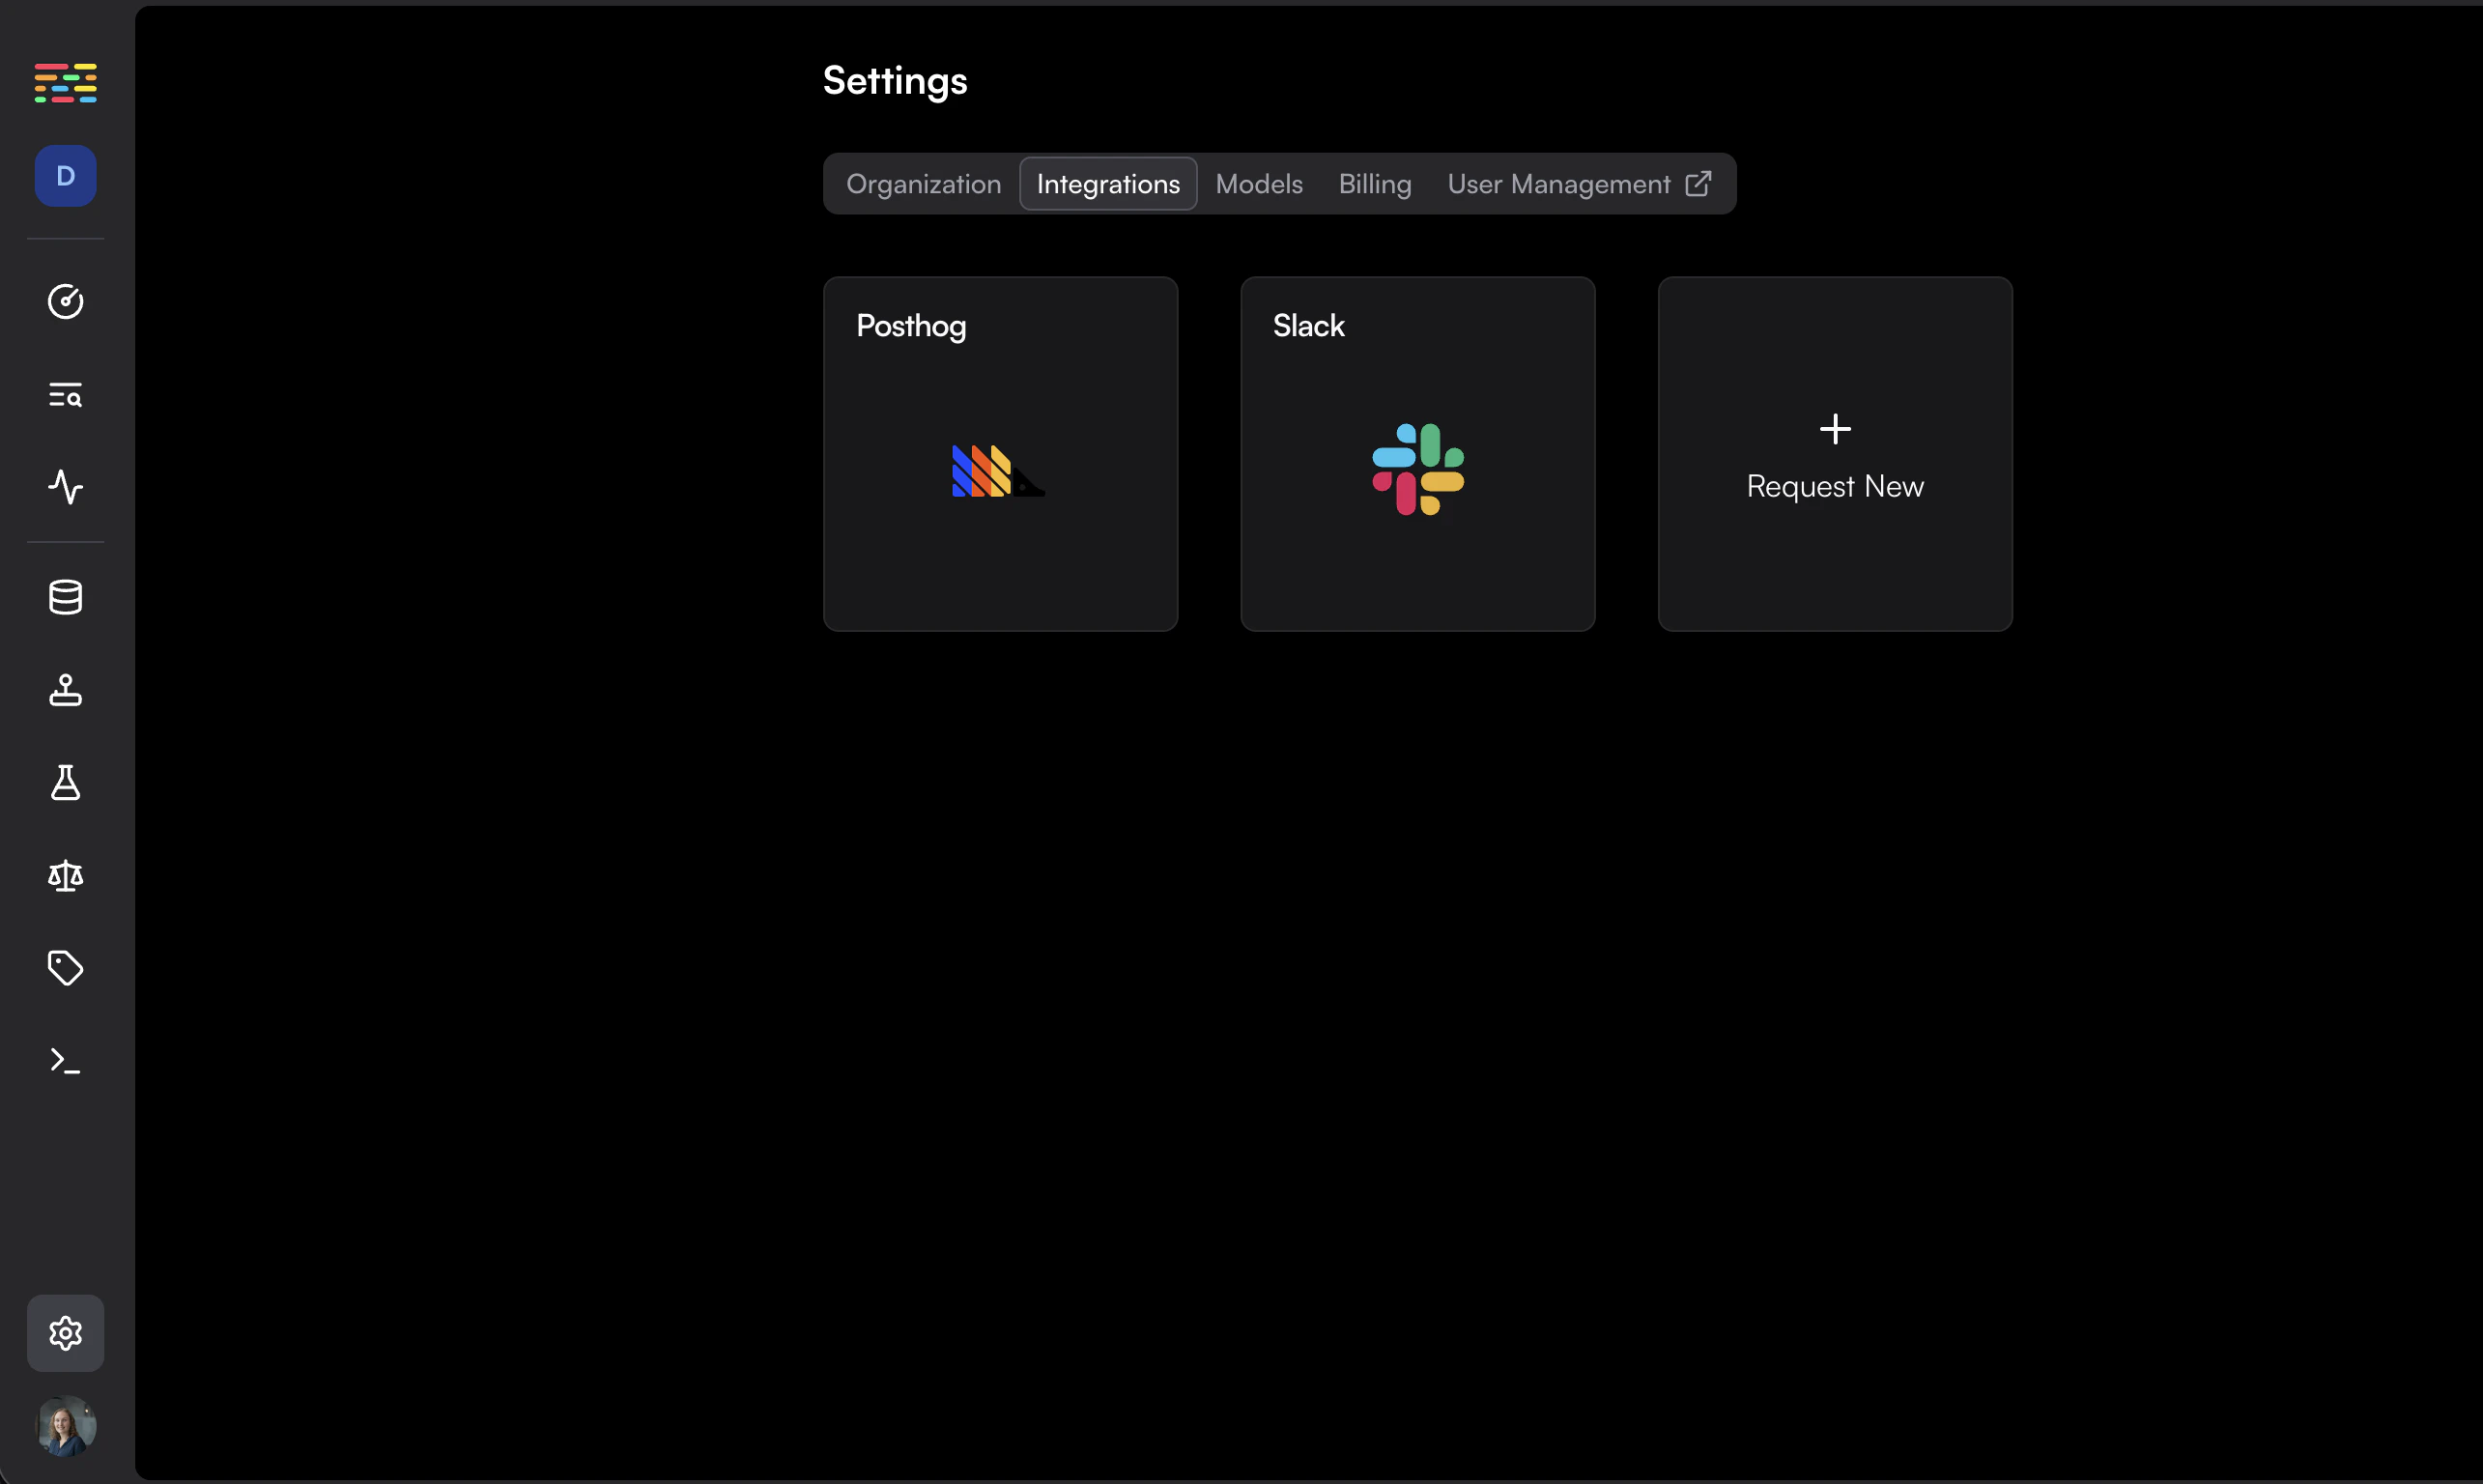2483x1484 pixels.
Task: Open the user profile avatar
Action: pos(65,1426)
